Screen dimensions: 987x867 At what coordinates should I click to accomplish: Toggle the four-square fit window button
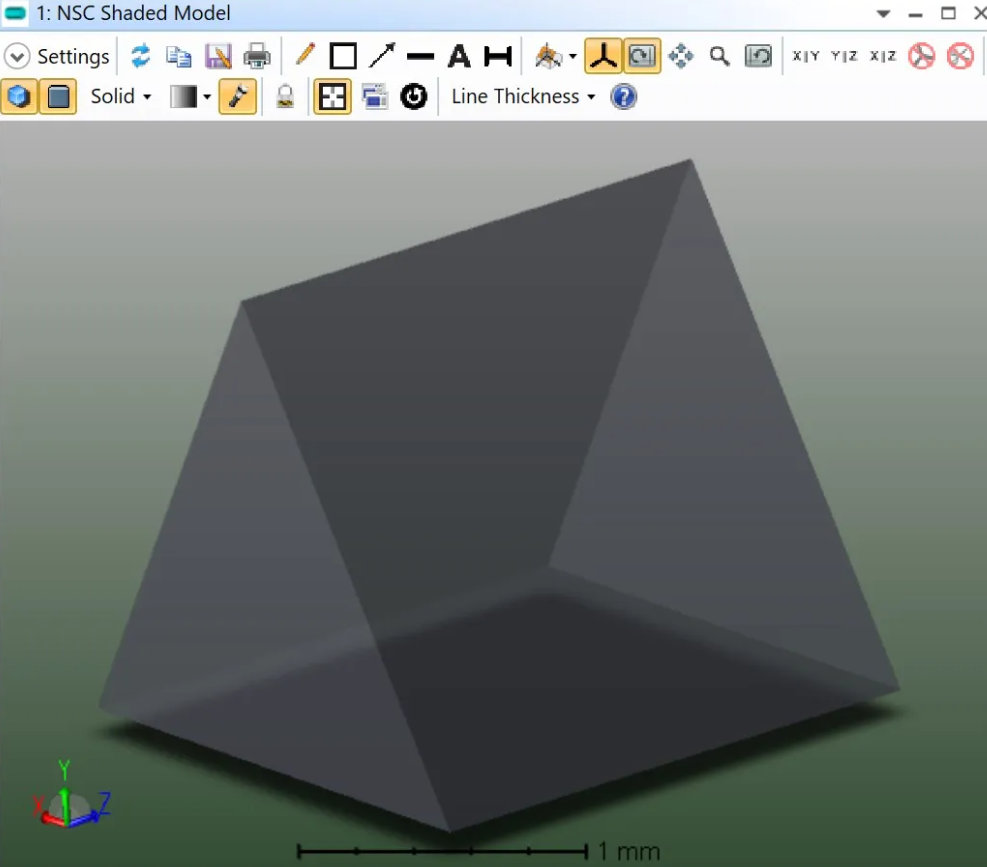coord(332,96)
